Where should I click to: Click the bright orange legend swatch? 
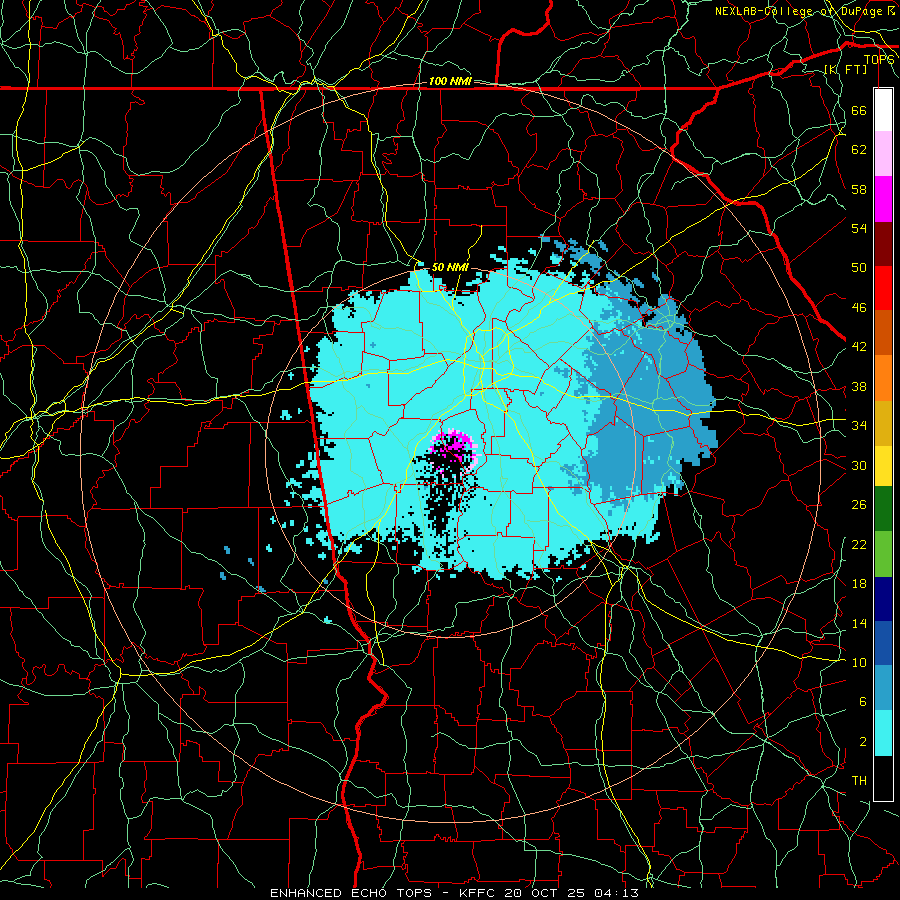883,378
